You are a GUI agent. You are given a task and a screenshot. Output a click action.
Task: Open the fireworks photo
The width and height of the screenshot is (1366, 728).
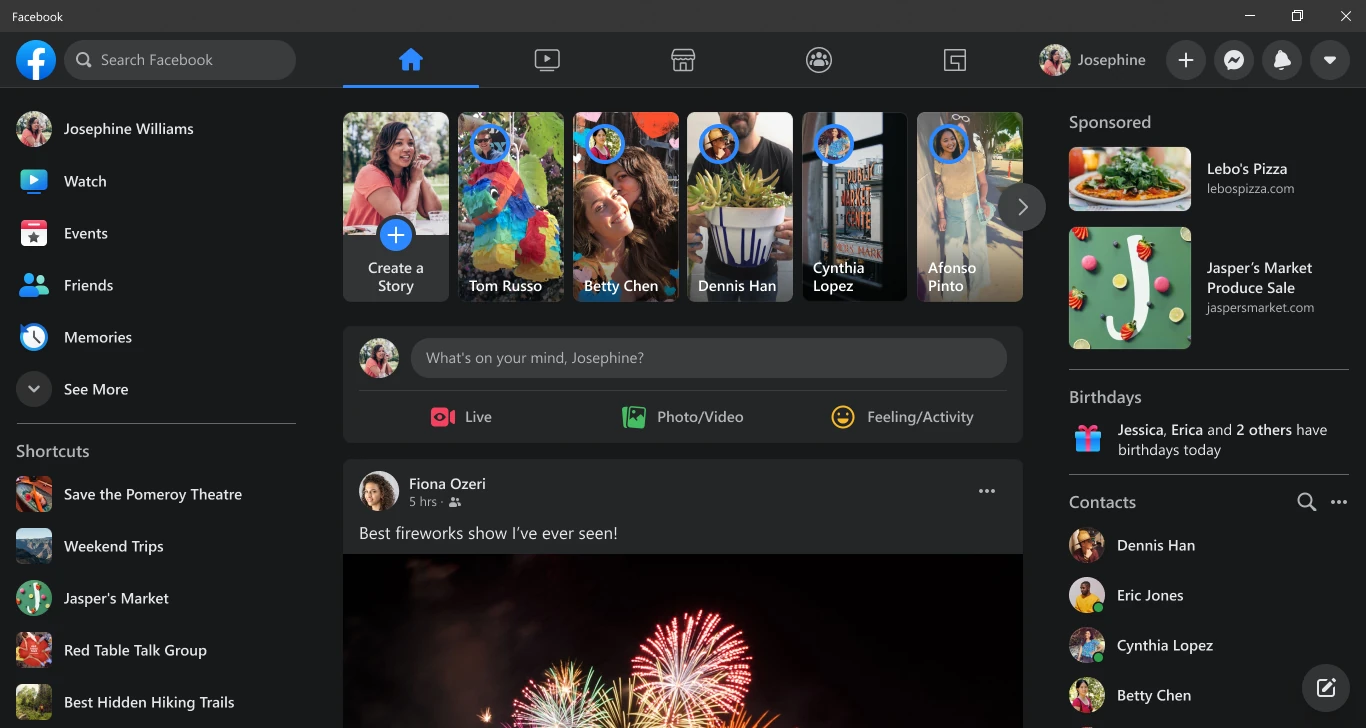click(683, 641)
